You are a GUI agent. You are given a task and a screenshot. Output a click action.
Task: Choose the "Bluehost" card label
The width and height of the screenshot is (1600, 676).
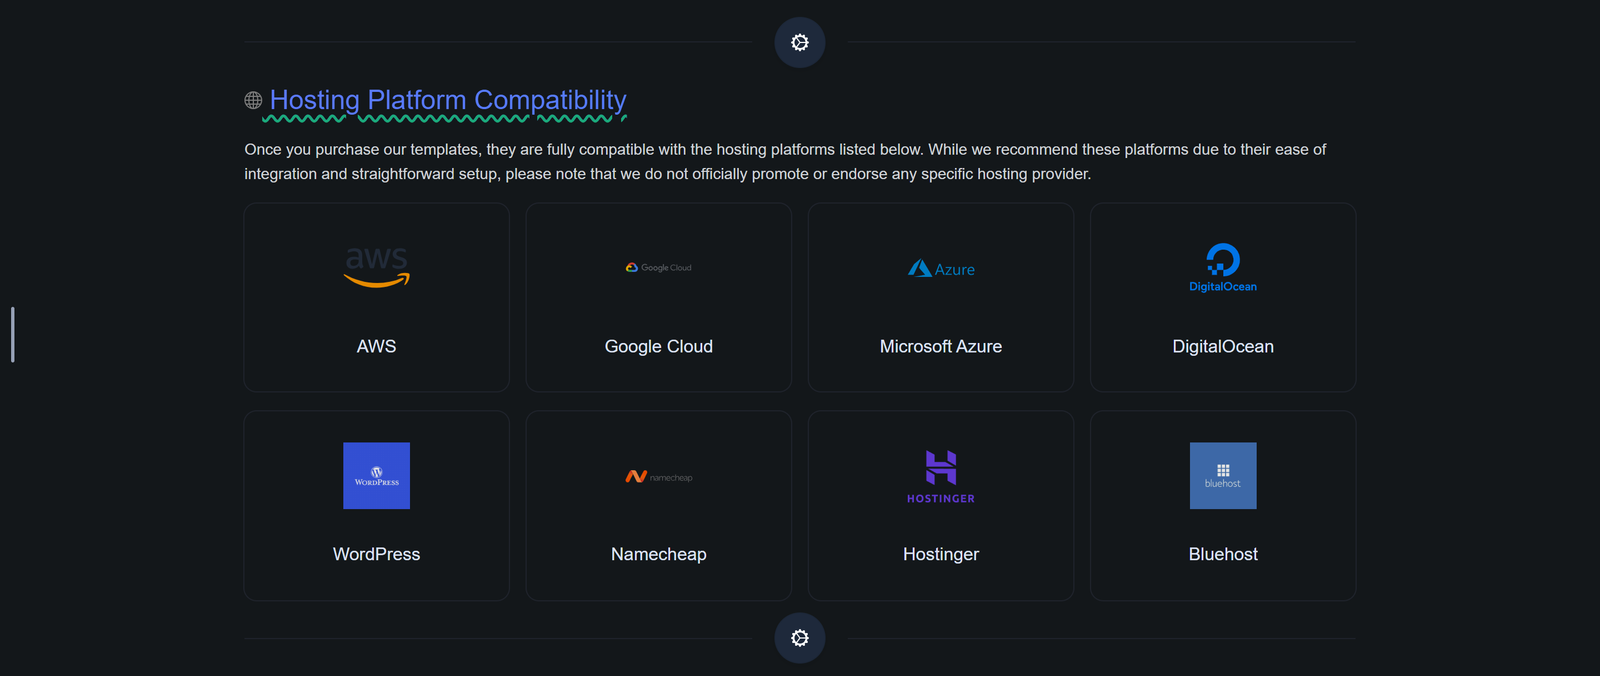1223,554
